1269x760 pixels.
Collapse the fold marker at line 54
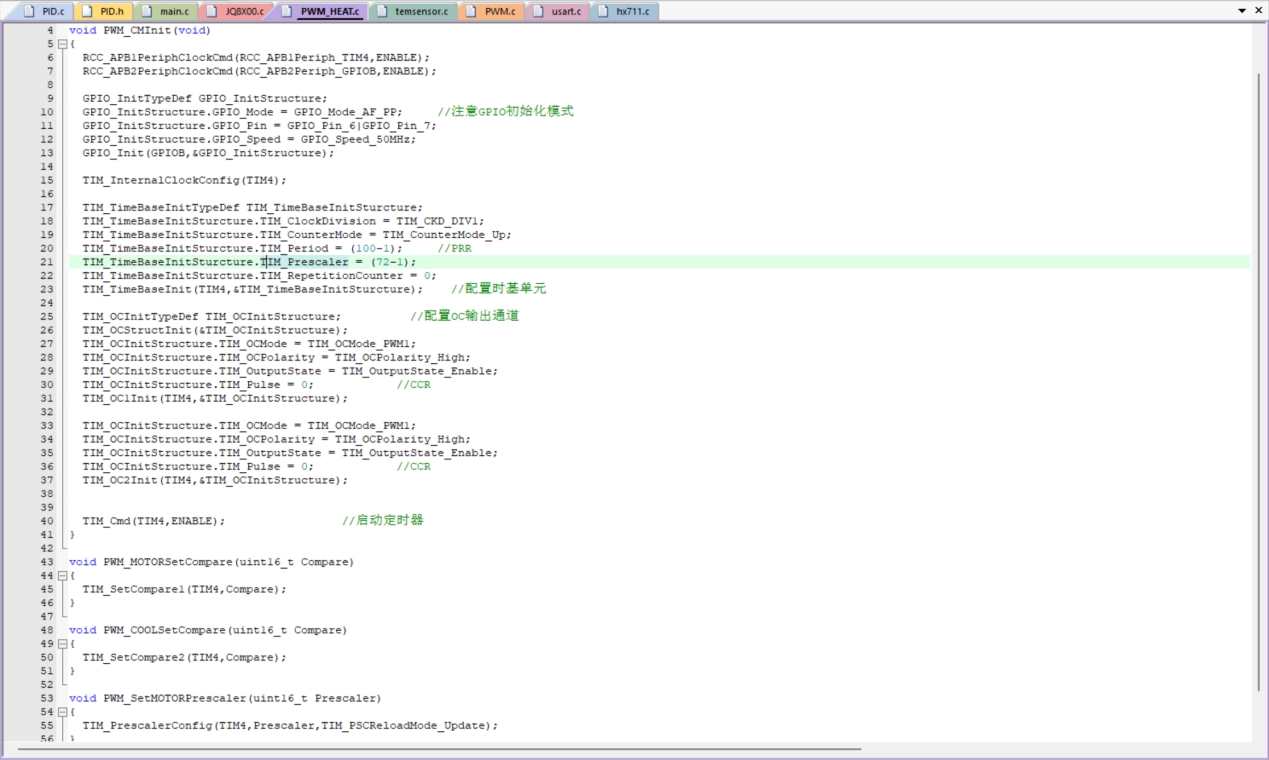62,712
